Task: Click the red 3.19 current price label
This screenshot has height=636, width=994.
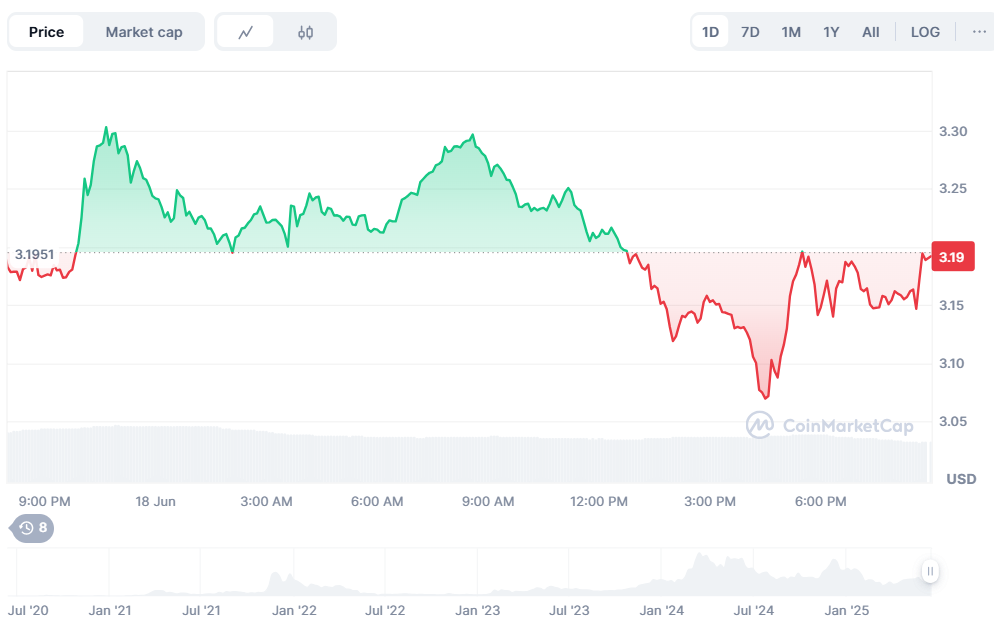Action: click(x=952, y=257)
